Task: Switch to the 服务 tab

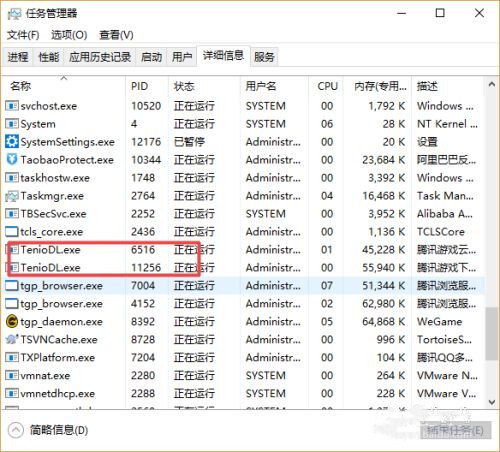Action: click(264, 57)
